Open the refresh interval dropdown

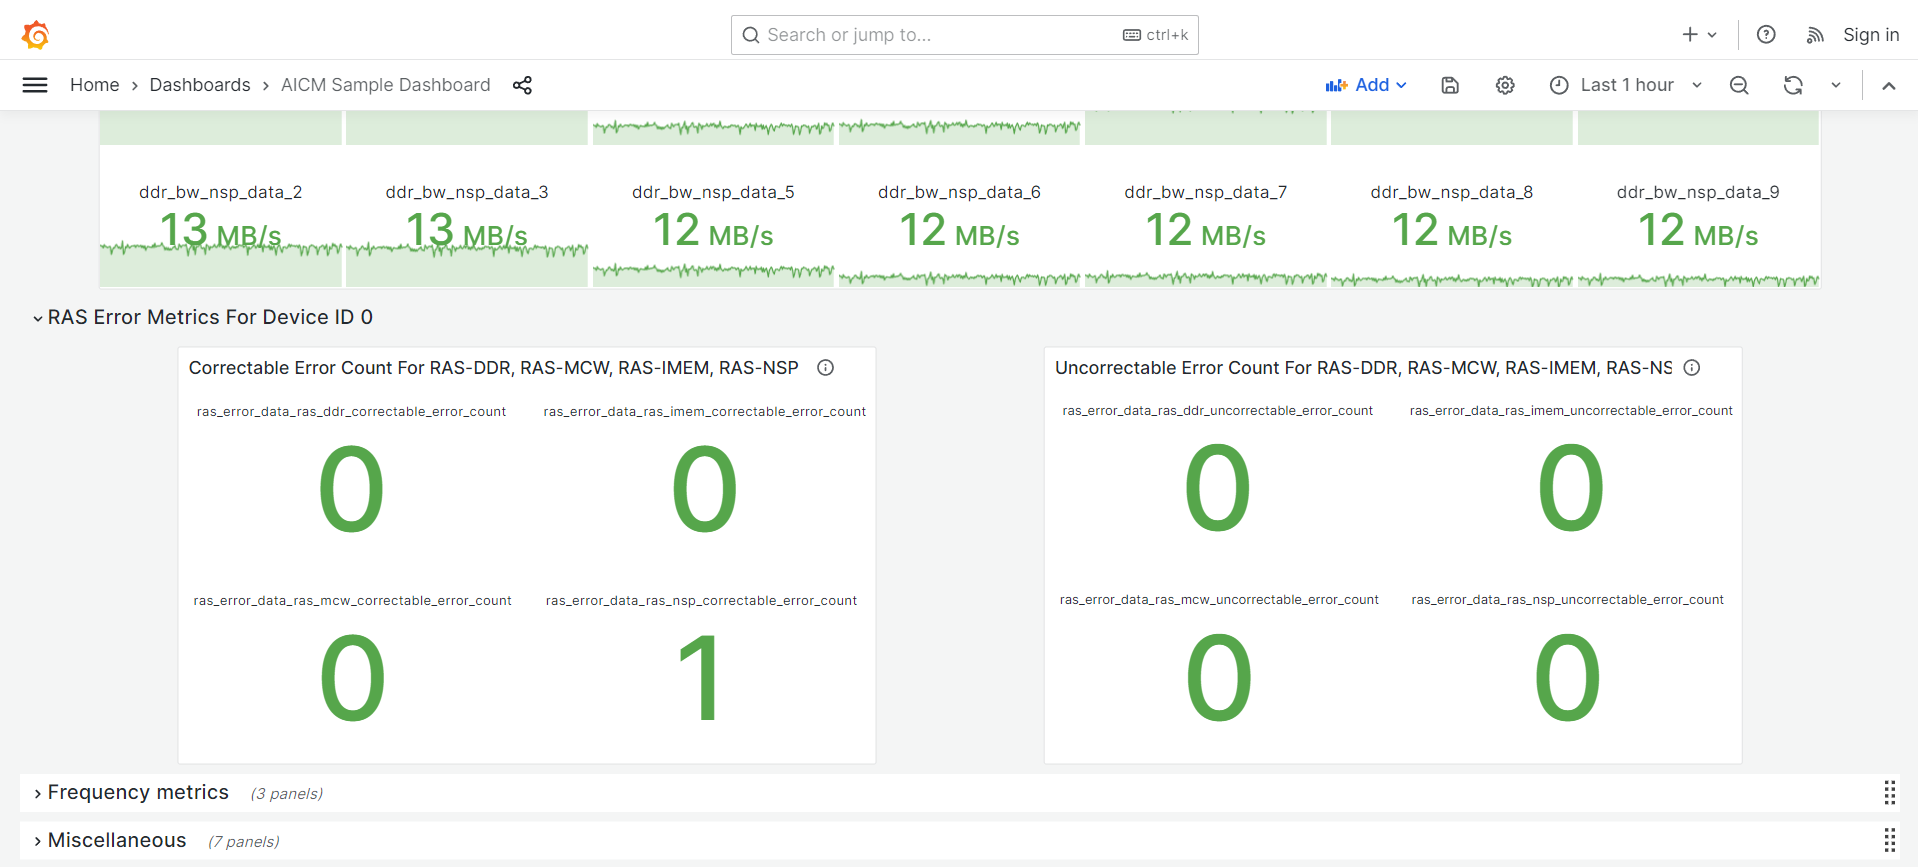(1836, 85)
